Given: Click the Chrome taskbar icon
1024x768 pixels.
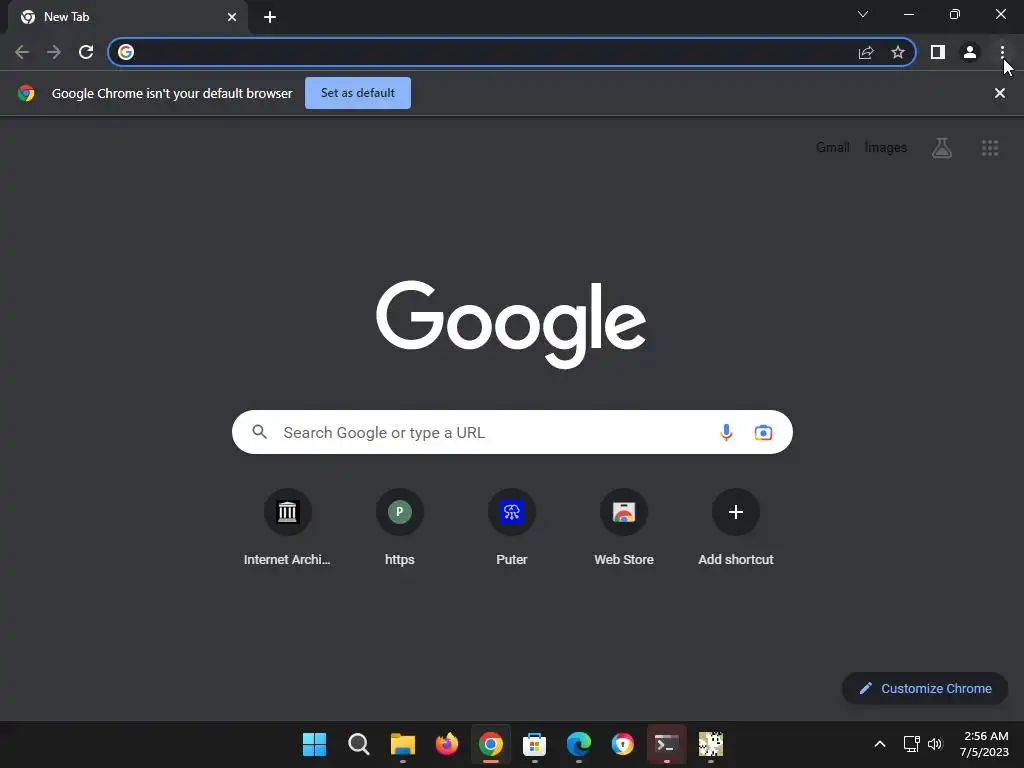Looking at the screenshot, I should point(490,744).
